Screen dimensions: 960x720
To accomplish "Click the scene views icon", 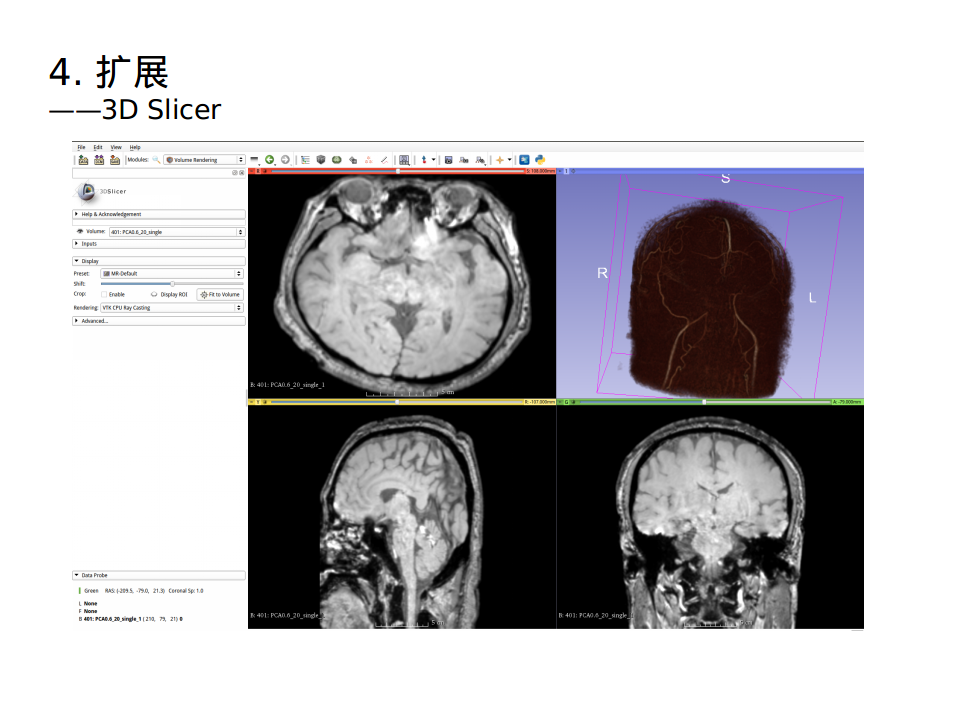I will coord(464,160).
